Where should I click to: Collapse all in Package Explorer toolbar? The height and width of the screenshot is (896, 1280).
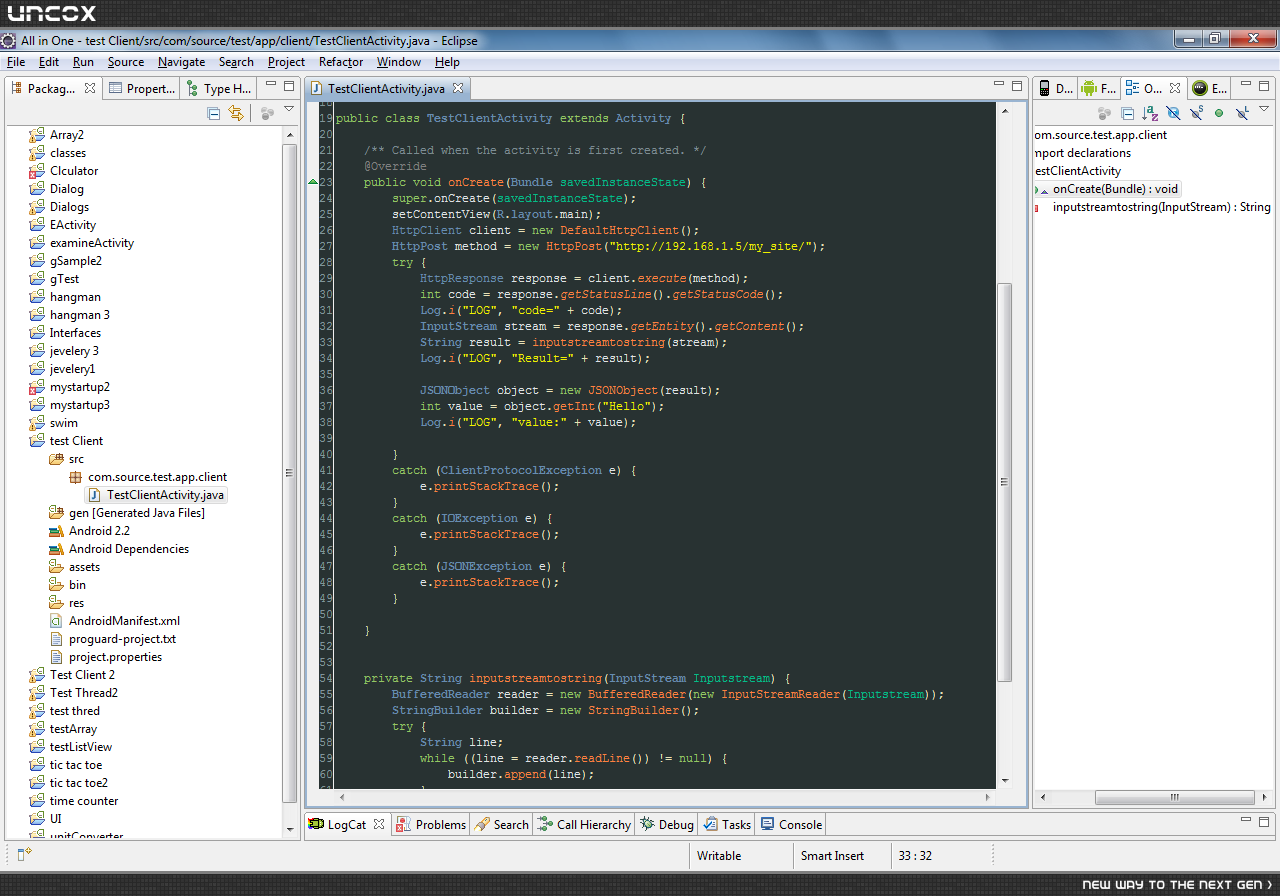(x=214, y=113)
